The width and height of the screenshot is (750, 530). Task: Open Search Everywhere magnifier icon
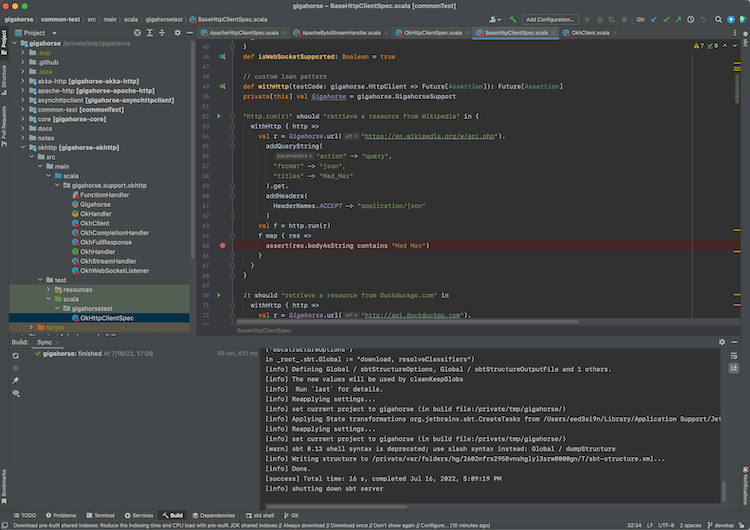(718, 20)
